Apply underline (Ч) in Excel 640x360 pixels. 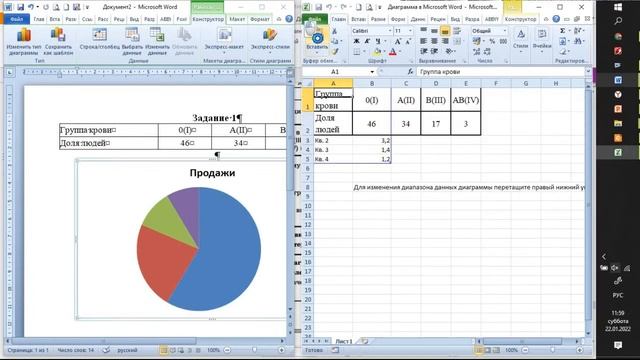click(x=378, y=41)
